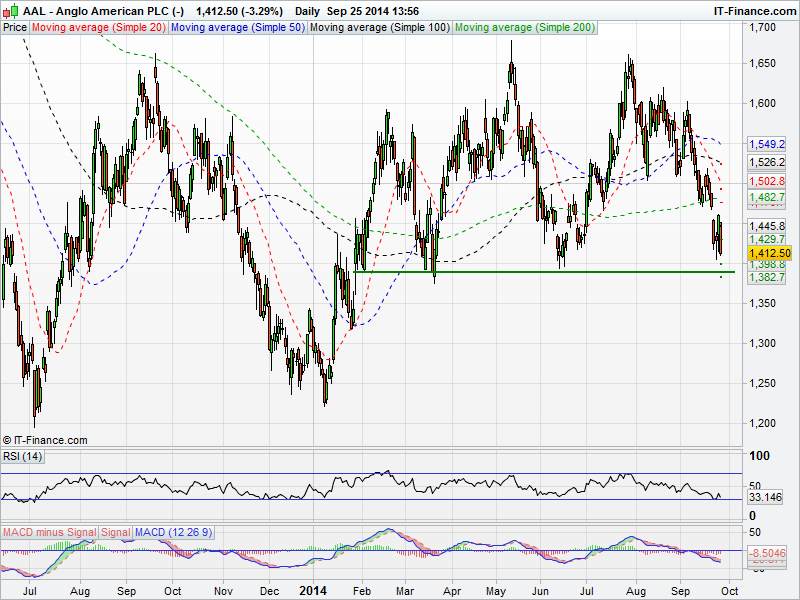Click the blue 1,549.2 price label

[x=767, y=144]
